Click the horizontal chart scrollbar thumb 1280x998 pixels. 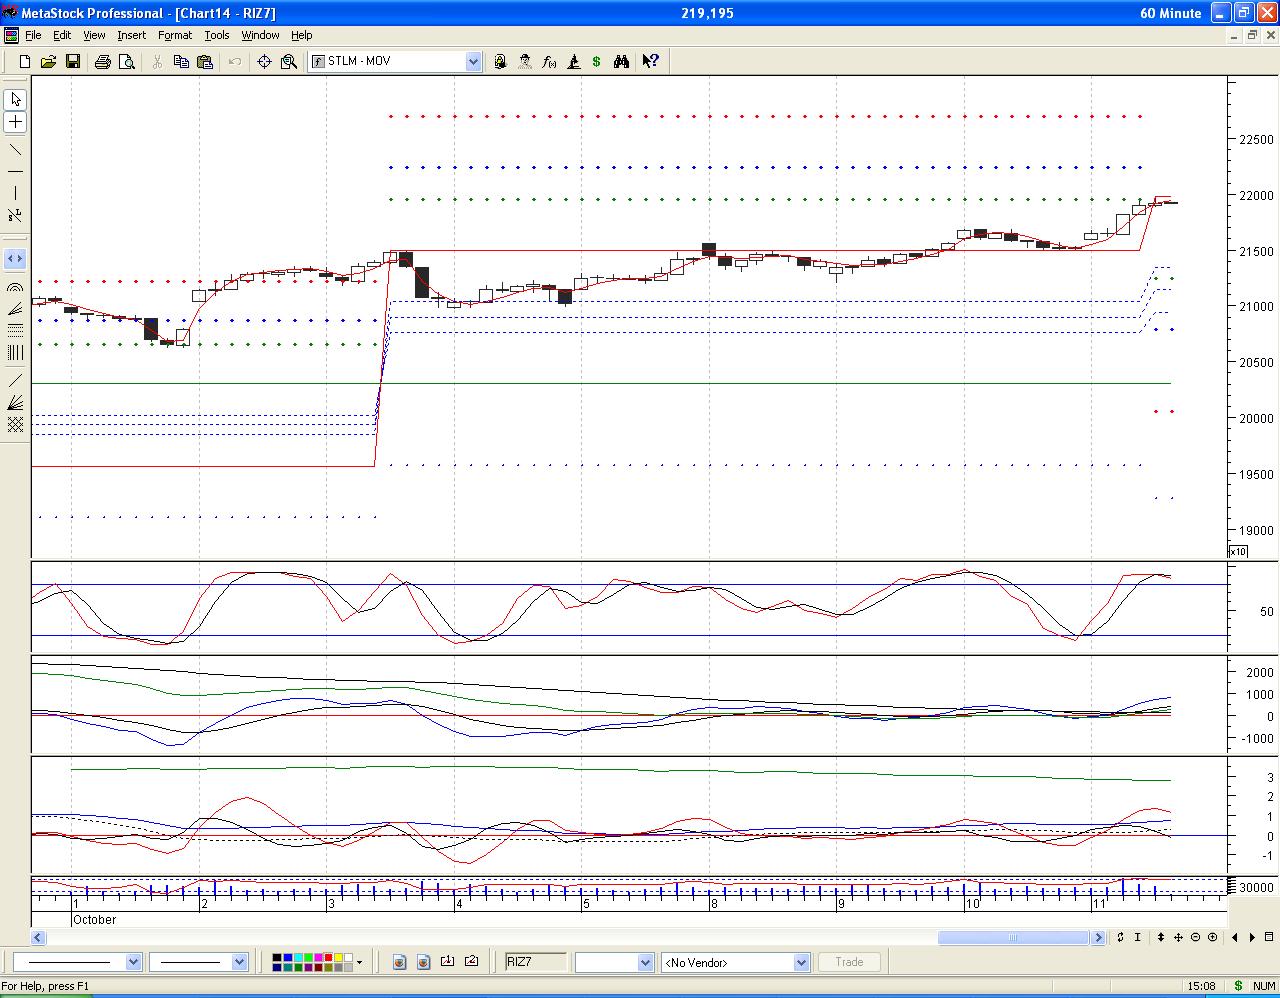[x=1013, y=937]
